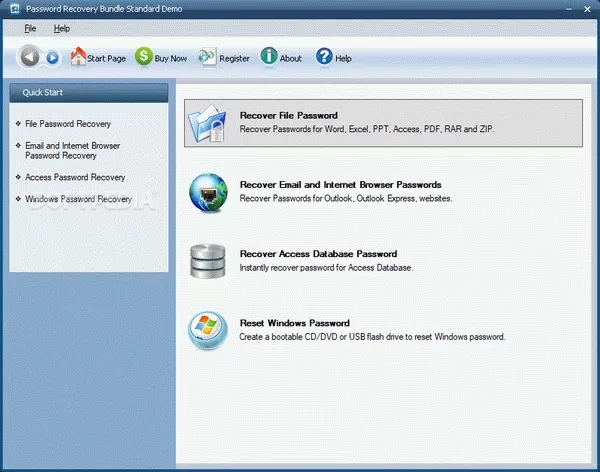
Task: Click the Quick Start panel header
Action: click(x=89, y=93)
